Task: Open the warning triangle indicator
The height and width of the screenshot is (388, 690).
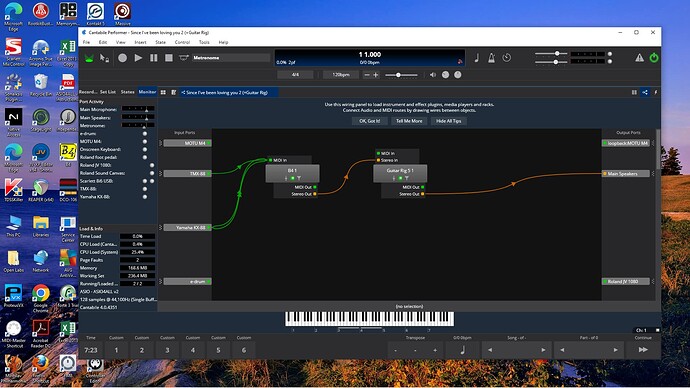Action: click(x=639, y=58)
